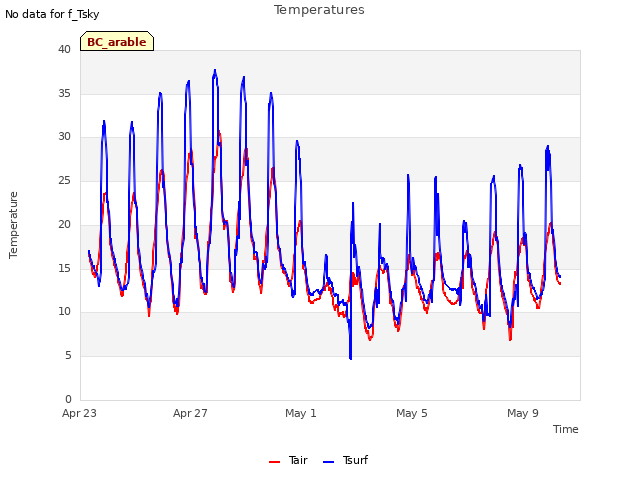
Task: Click the highest Tsurf peak near 38
Action: 215,71
